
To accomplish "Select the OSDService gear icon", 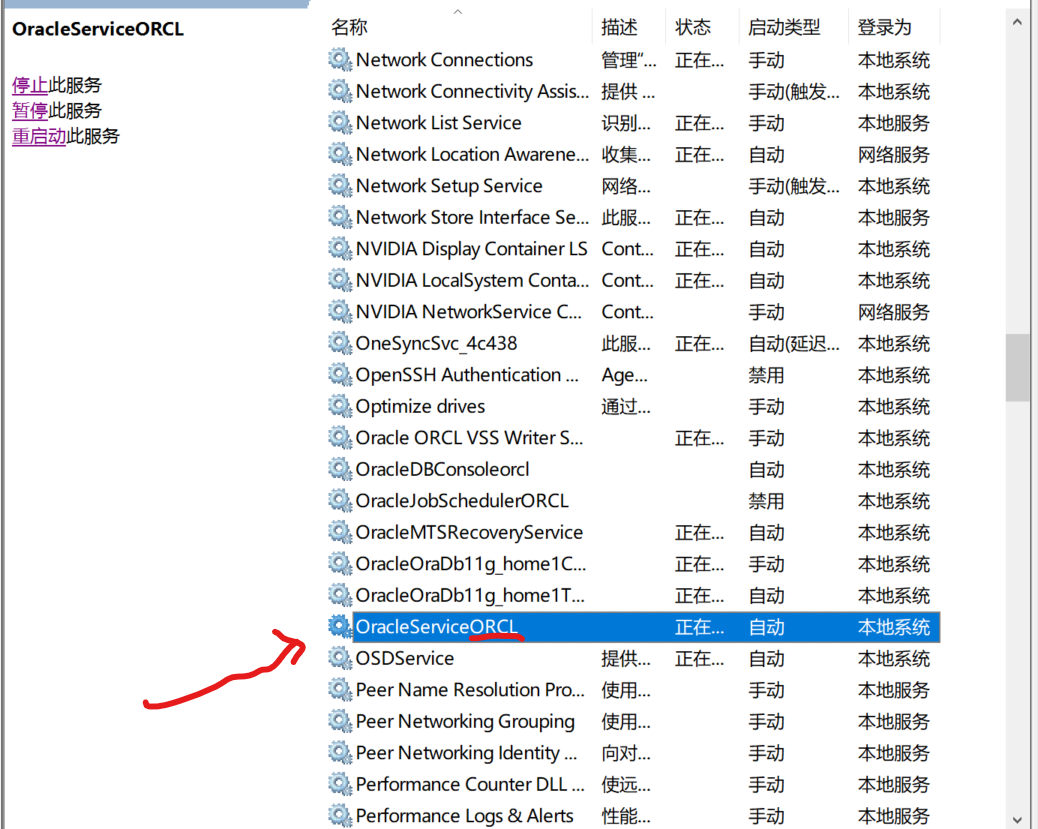I will 340,658.
